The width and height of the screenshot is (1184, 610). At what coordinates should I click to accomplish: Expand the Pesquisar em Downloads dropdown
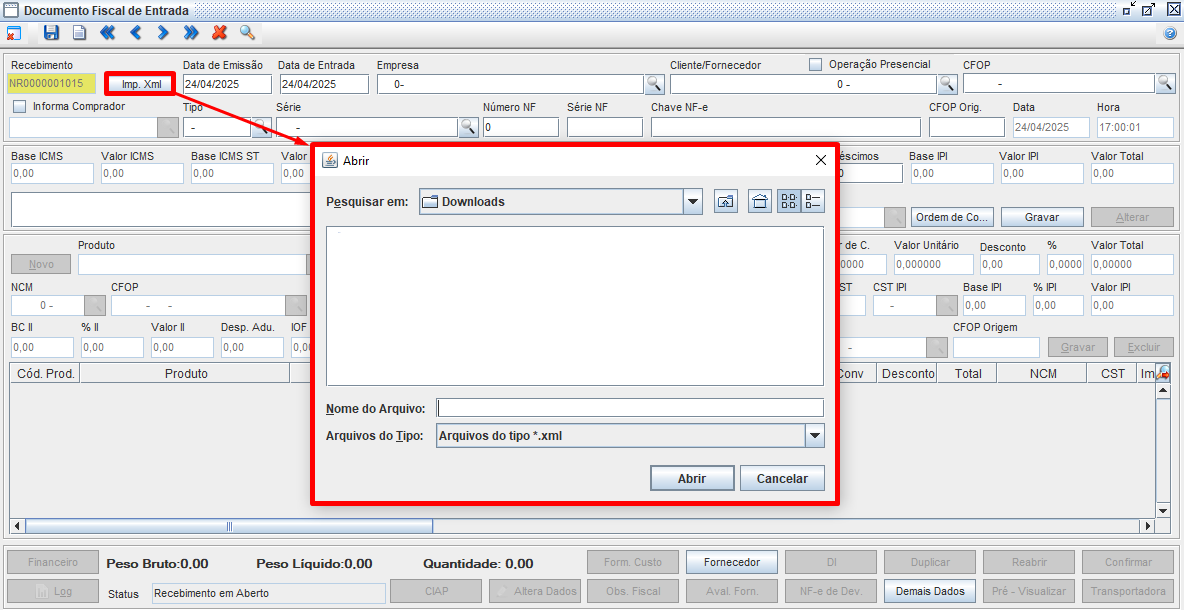(693, 202)
